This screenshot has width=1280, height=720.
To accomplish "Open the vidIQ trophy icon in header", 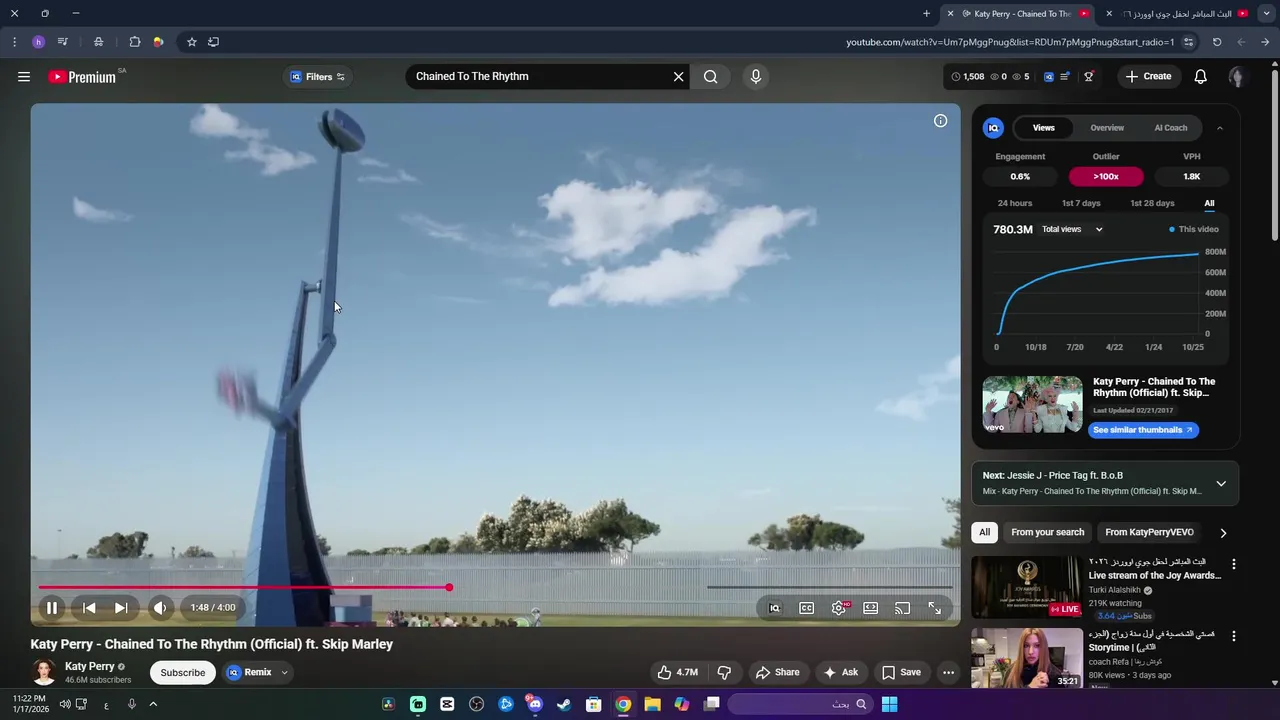I will coord(1089,76).
